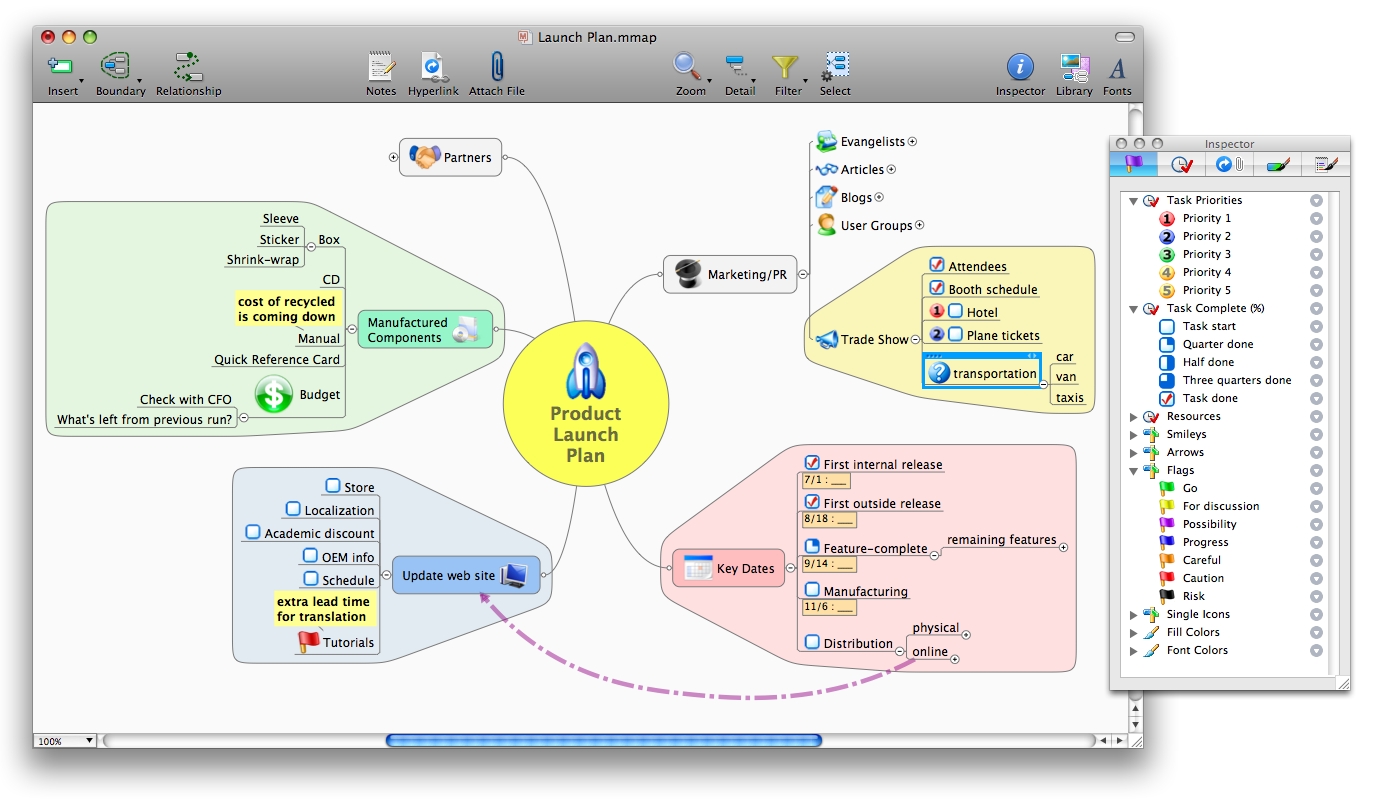Check the Store checkbox
Viewport: 1396px width, 812px height.
331,487
